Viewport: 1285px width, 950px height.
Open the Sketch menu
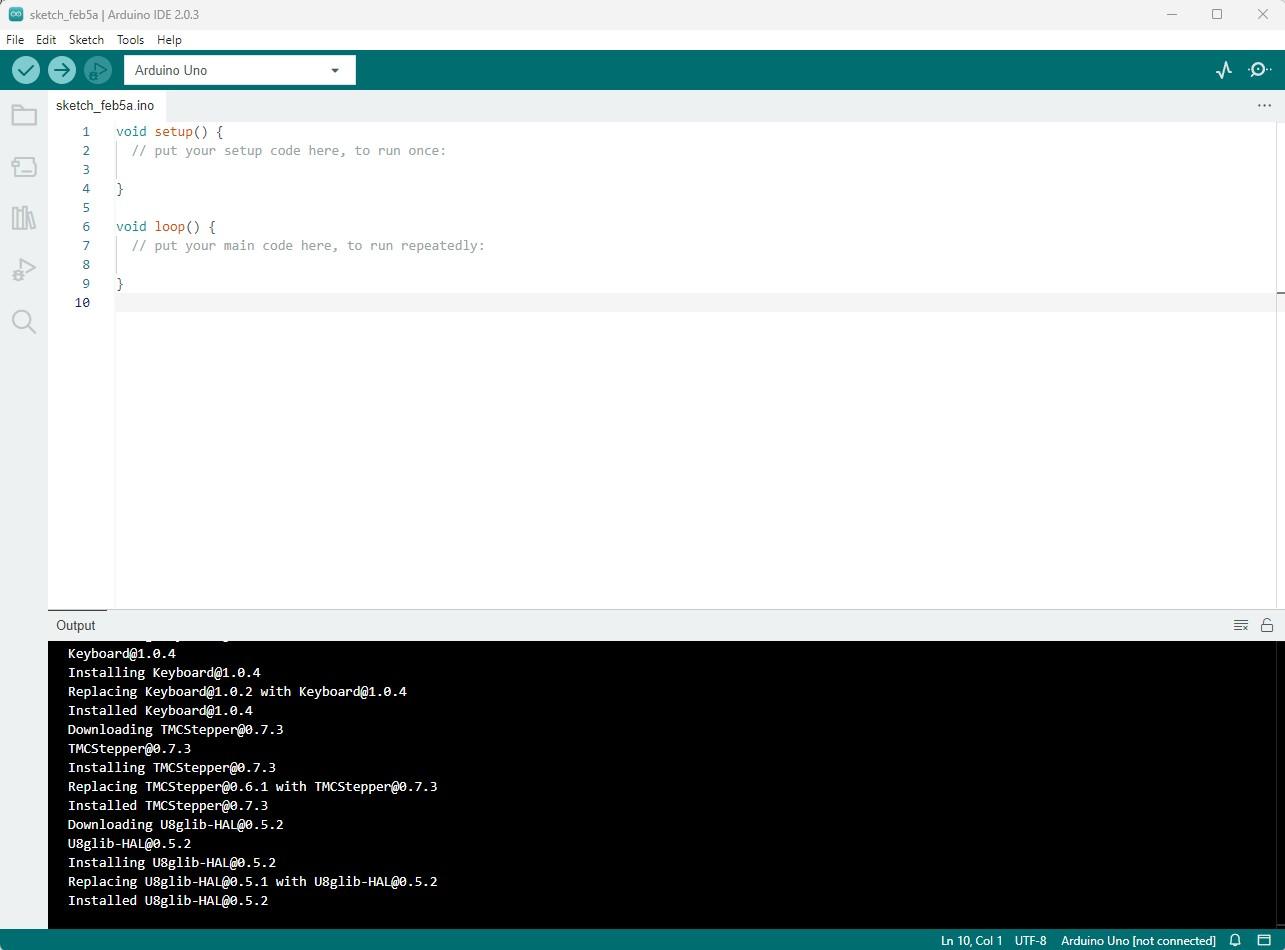click(86, 40)
